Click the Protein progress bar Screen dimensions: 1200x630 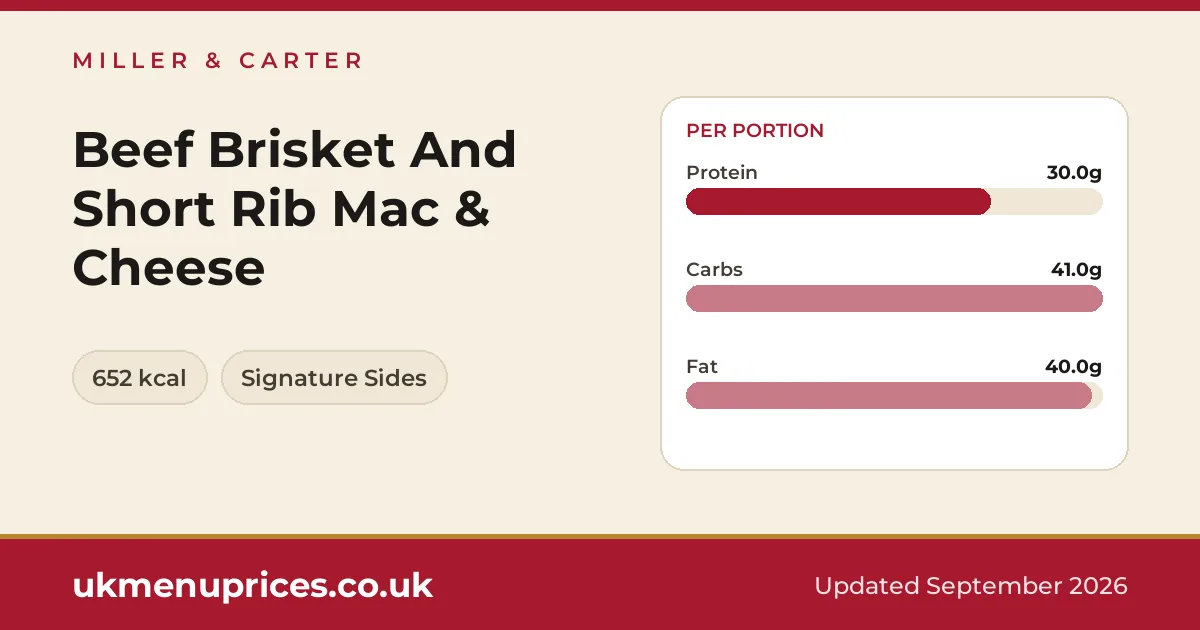pos(894,201)
